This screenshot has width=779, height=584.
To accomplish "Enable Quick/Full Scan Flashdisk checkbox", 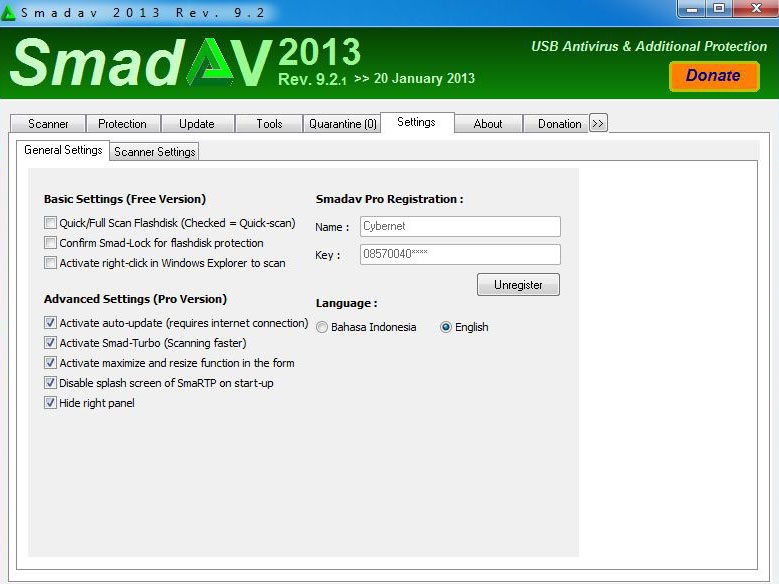I will (x=50, y=223).
